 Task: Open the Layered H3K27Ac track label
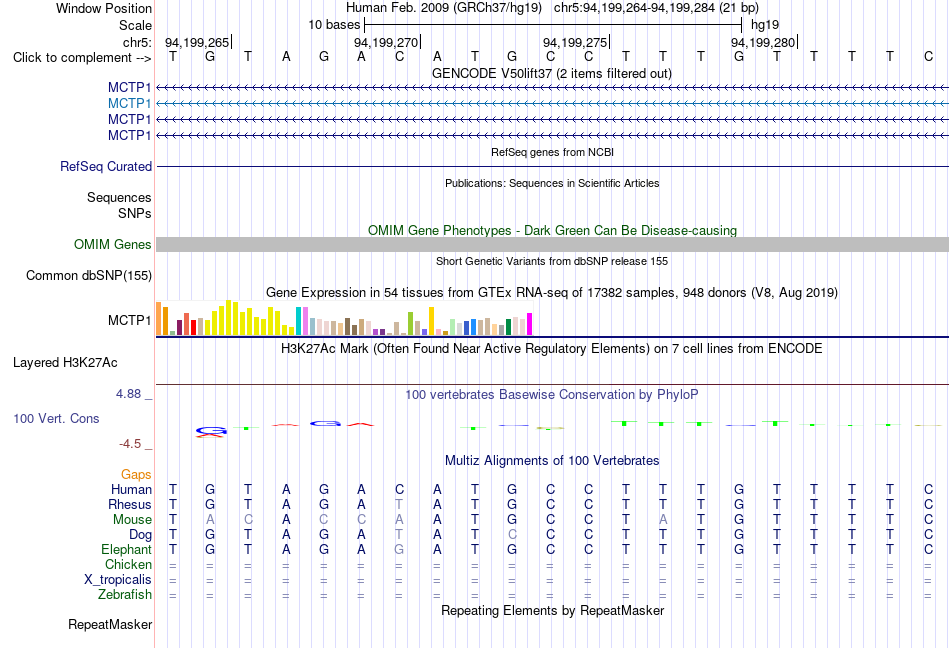coord(65,363)
